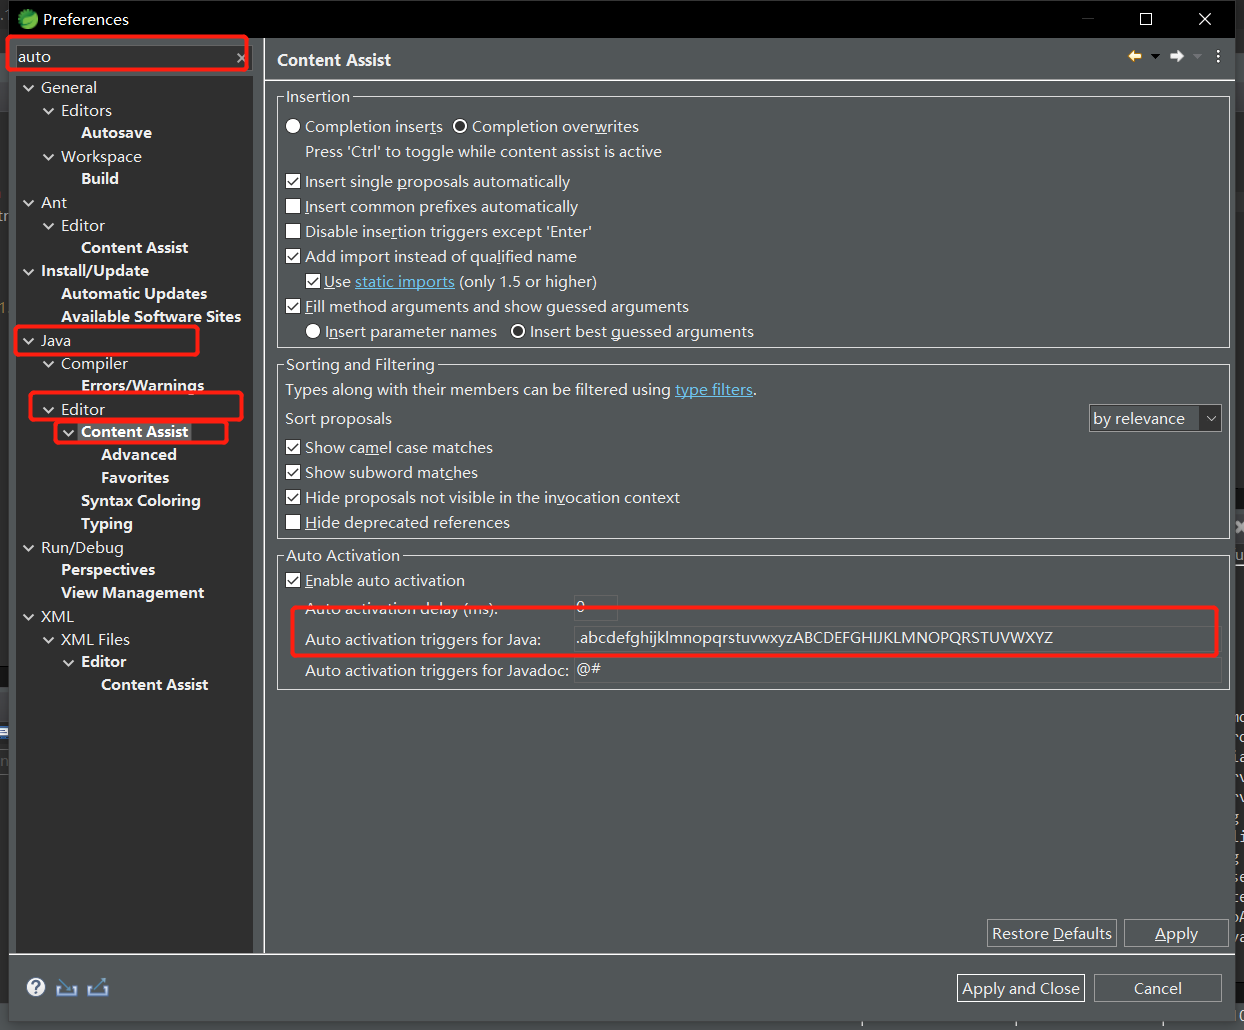This screenshot has height=1030, width=1244.
Task: Select Content Assist under XML Editor
Action: [154, 684]
